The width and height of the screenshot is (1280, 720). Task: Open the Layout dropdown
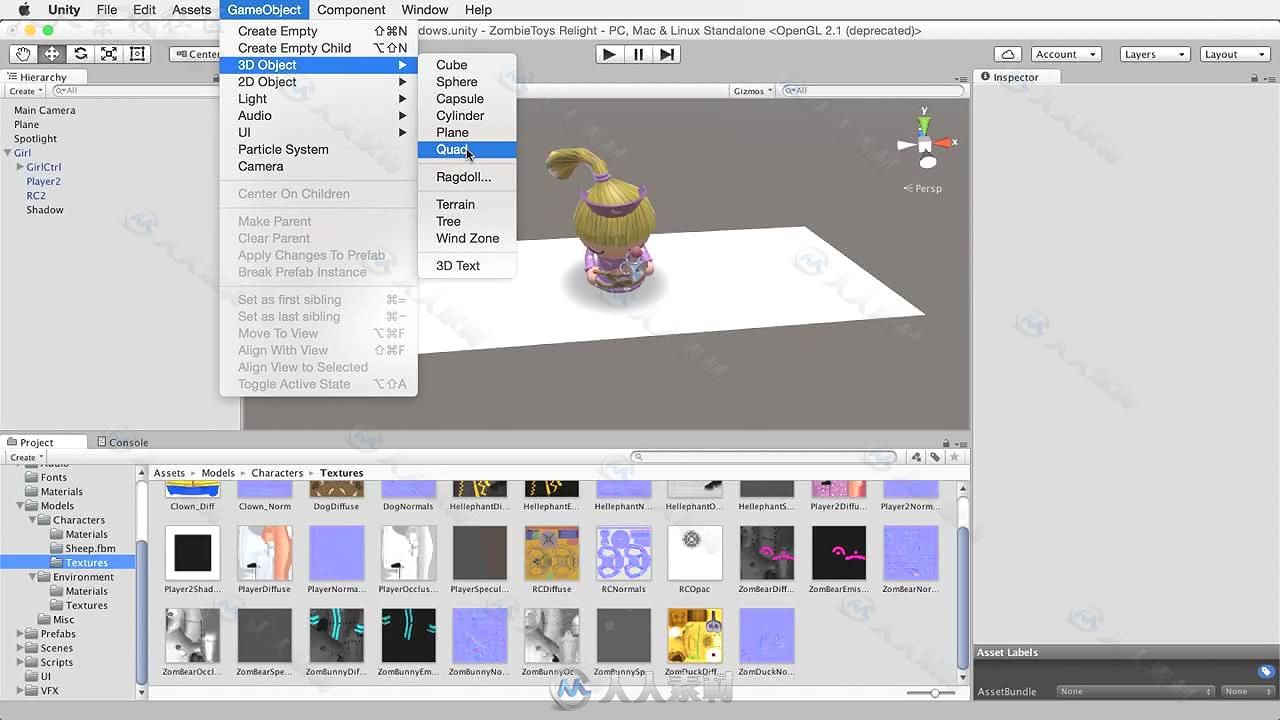pyautogui.click(x=1235, y=54)
